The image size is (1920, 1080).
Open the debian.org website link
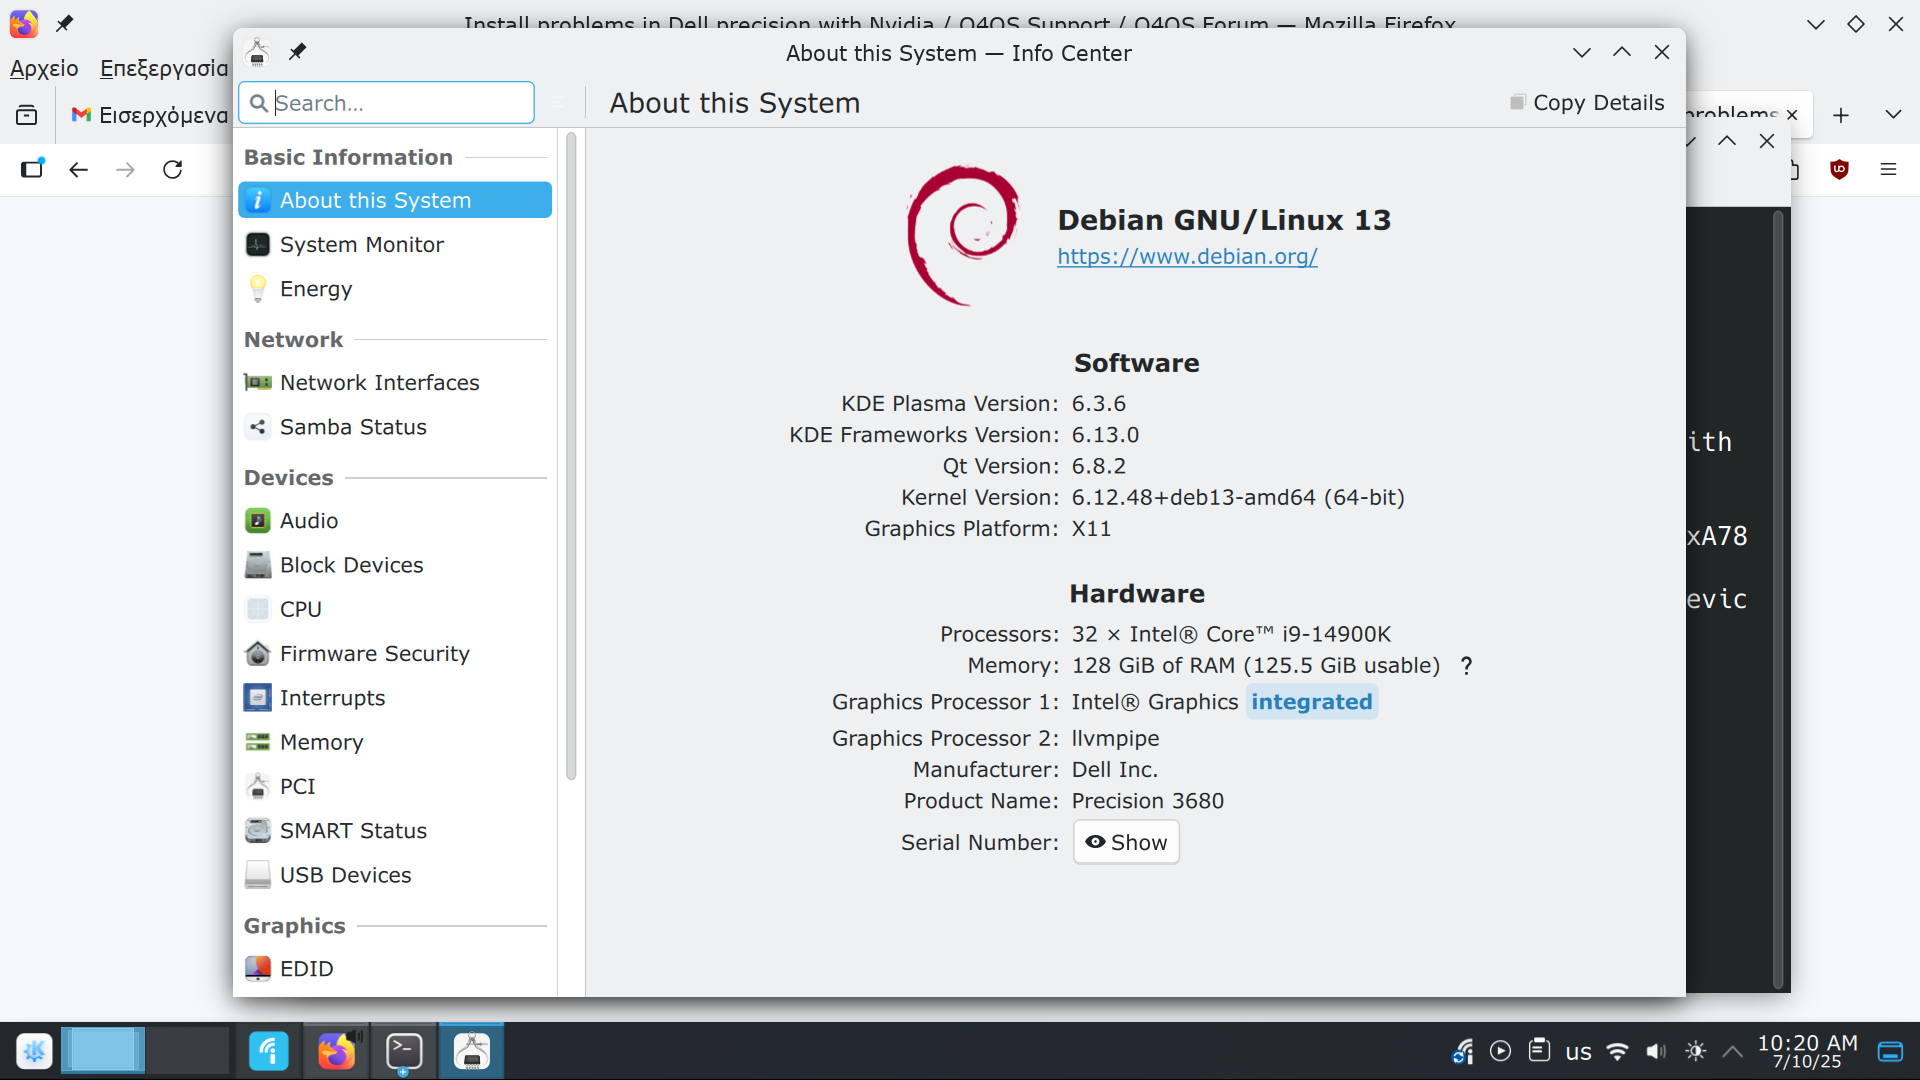click(x=1187, y=256)
